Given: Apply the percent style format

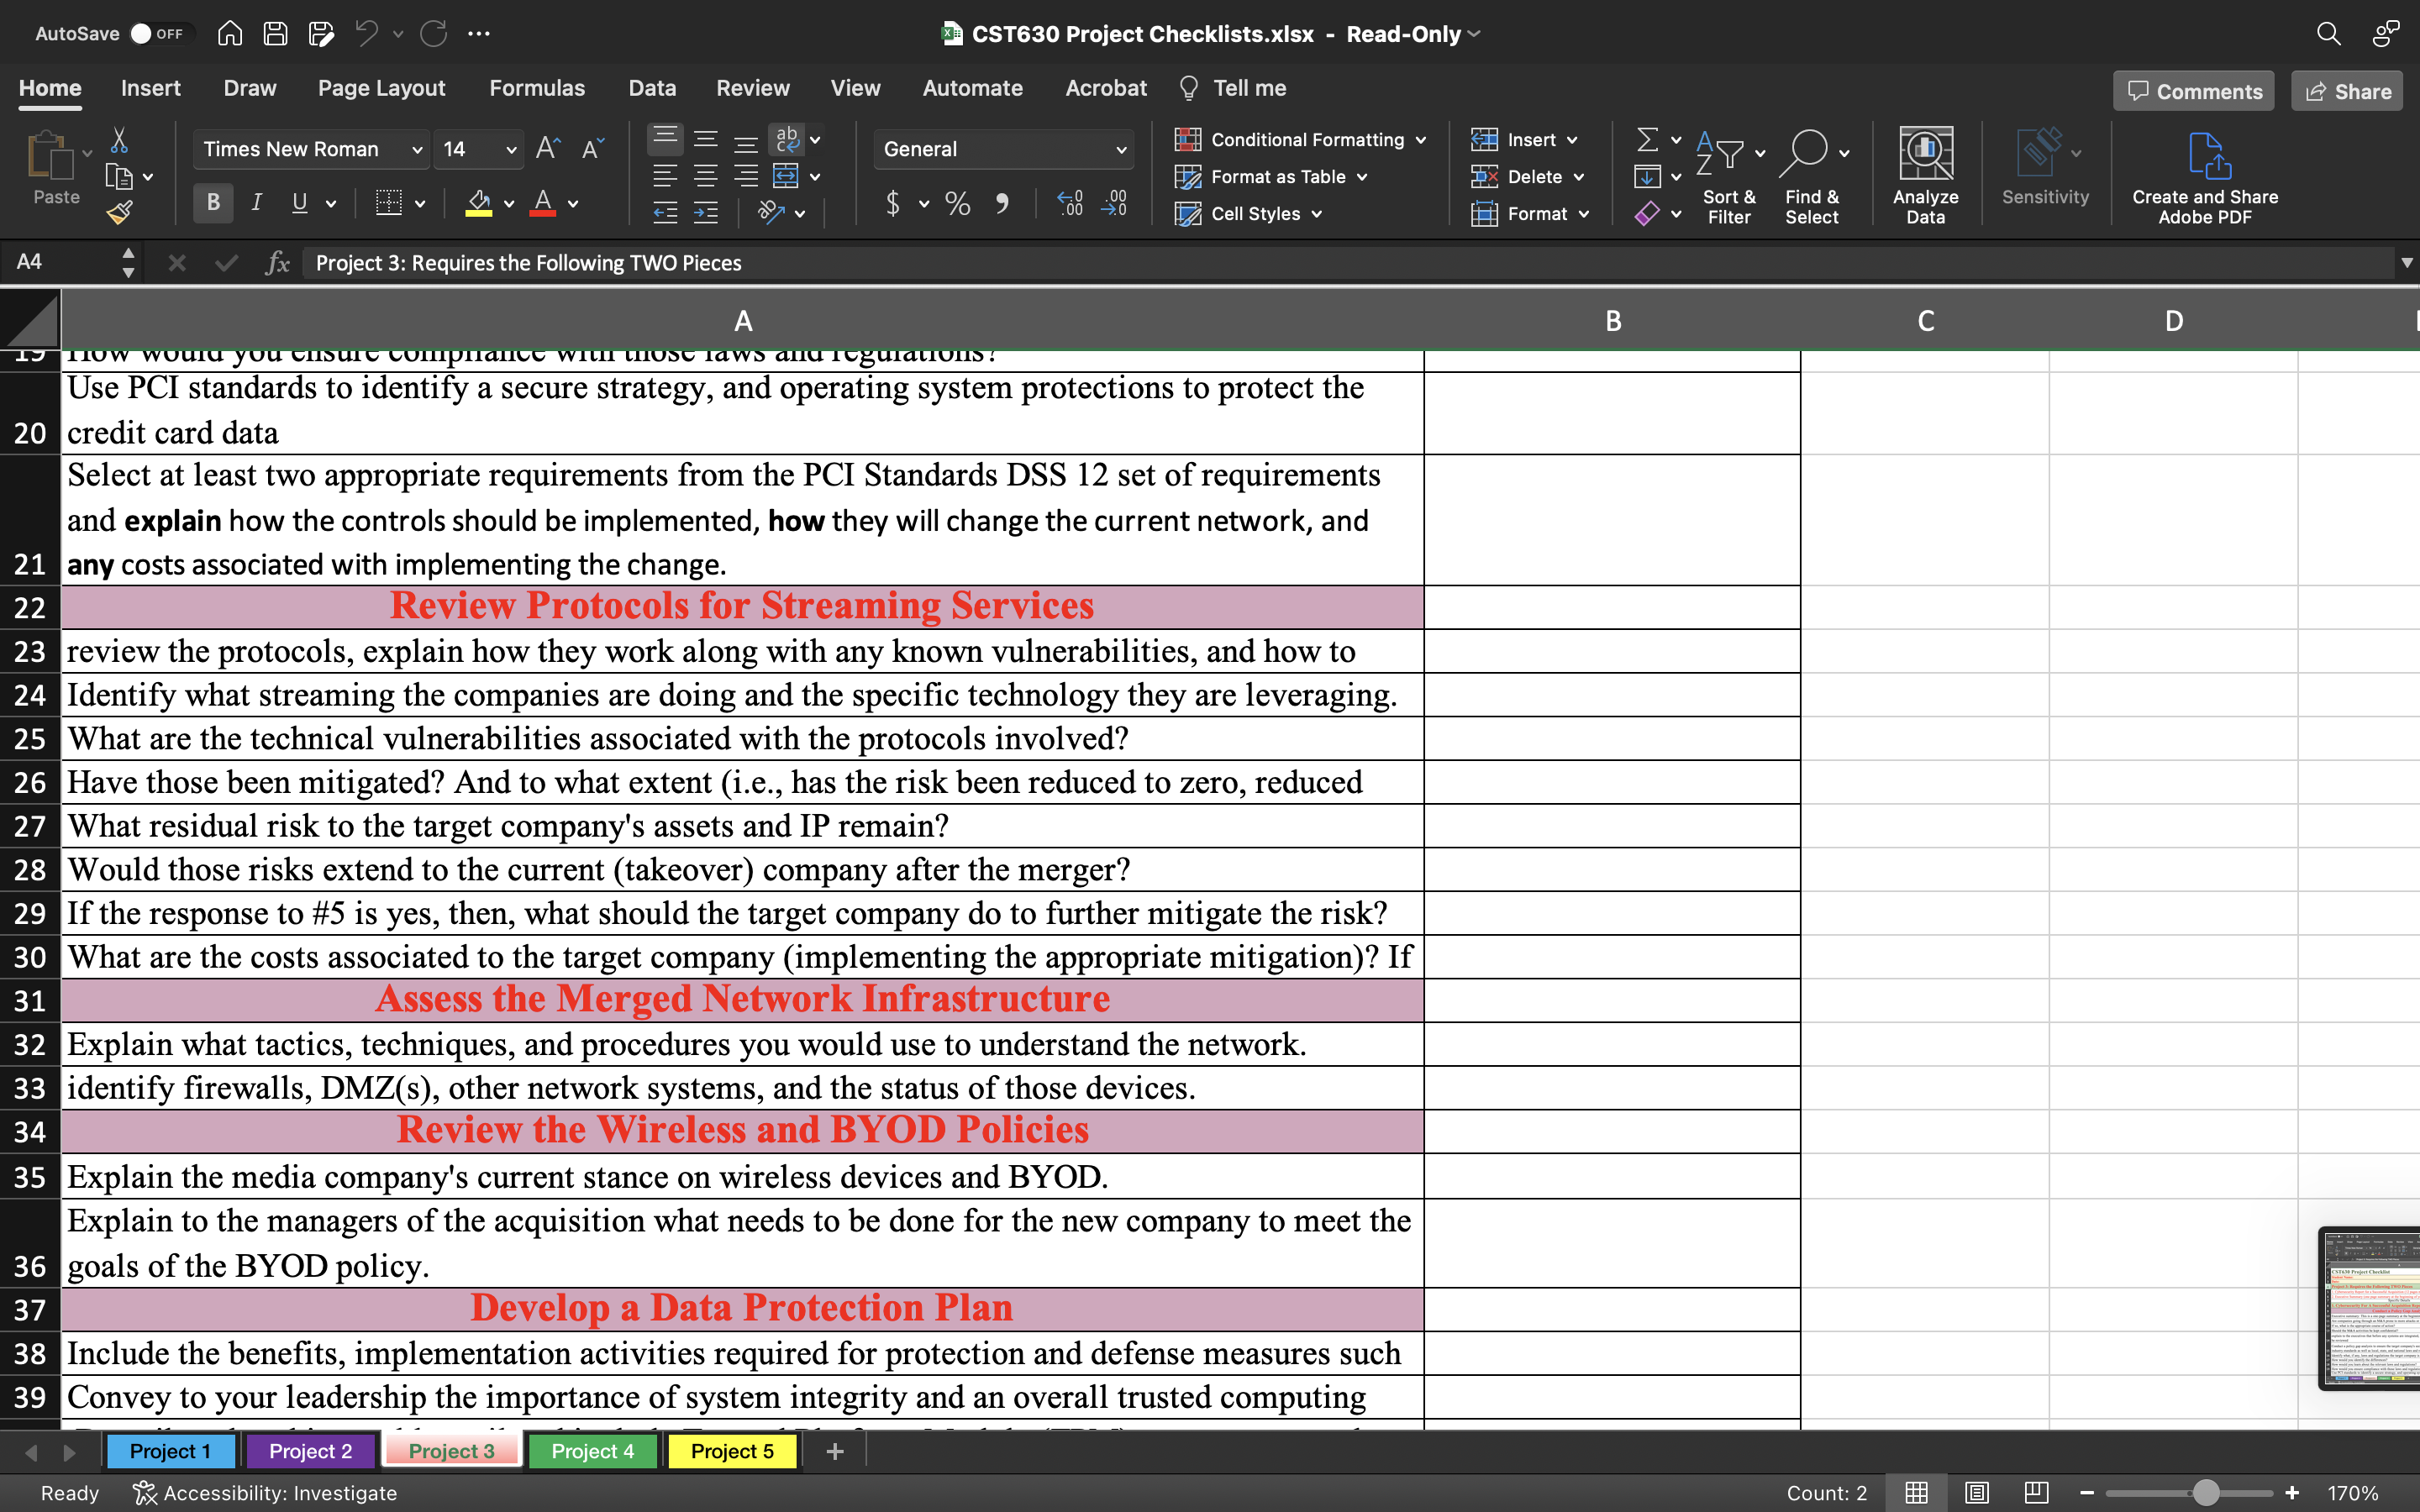Looking at the screenshot, I should 957,204.
